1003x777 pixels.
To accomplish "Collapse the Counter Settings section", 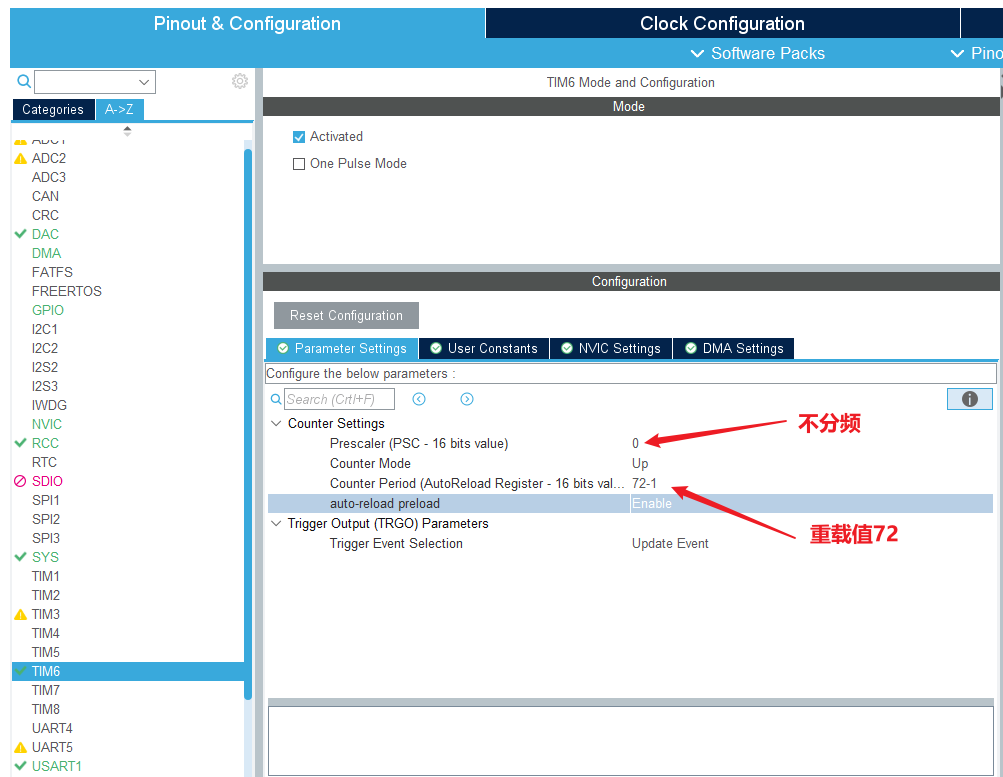I will coord(276,423).
